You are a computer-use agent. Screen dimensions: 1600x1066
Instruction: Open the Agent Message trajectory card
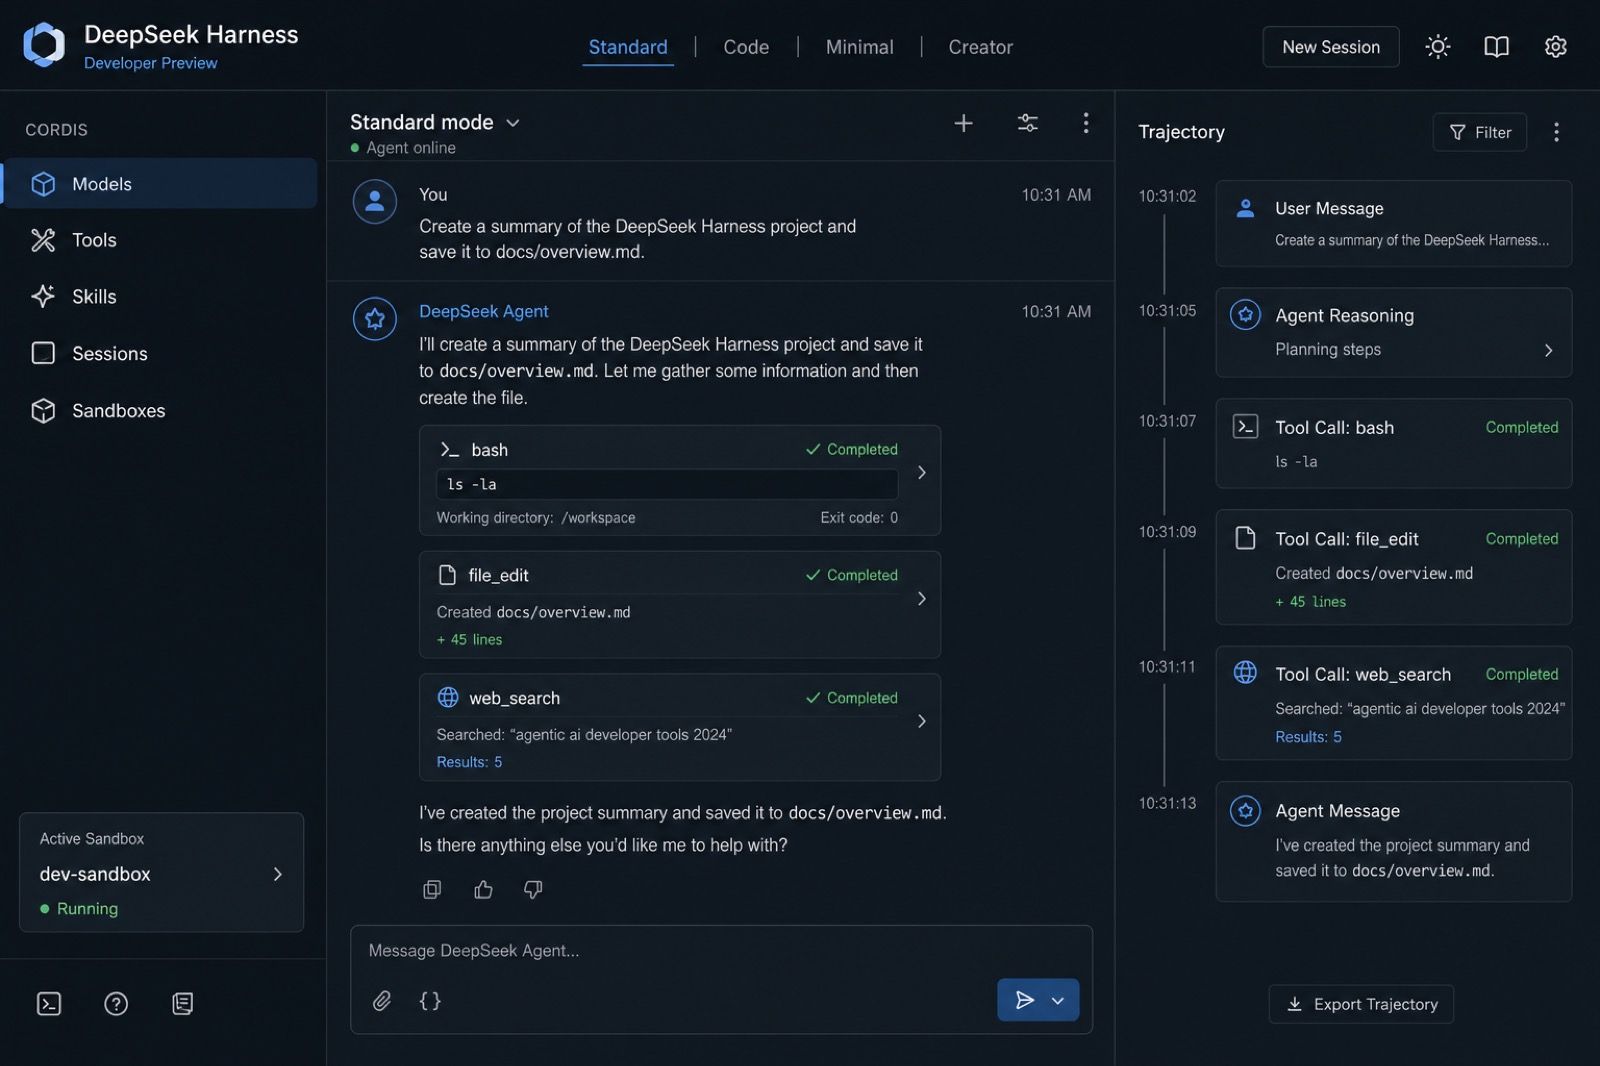pyautogui.click(x=1393, y=841)
